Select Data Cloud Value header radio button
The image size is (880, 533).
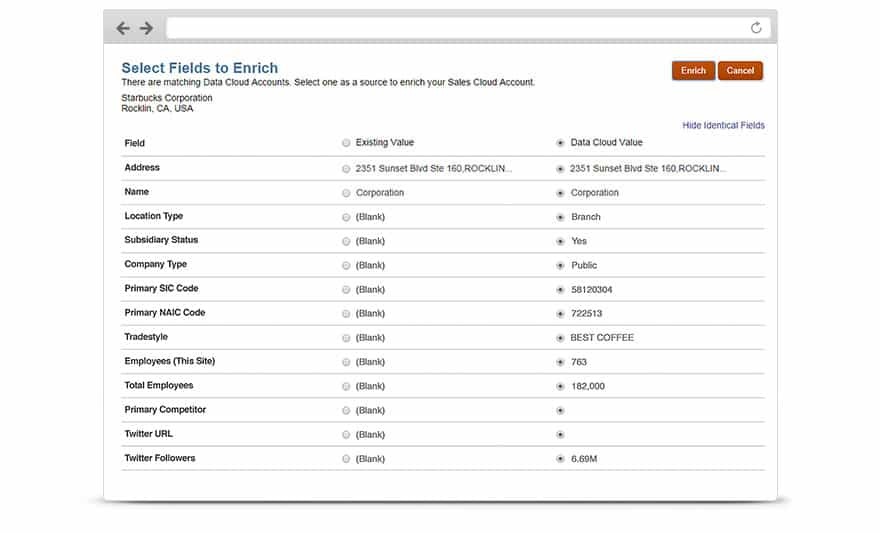tap(560, 144)
